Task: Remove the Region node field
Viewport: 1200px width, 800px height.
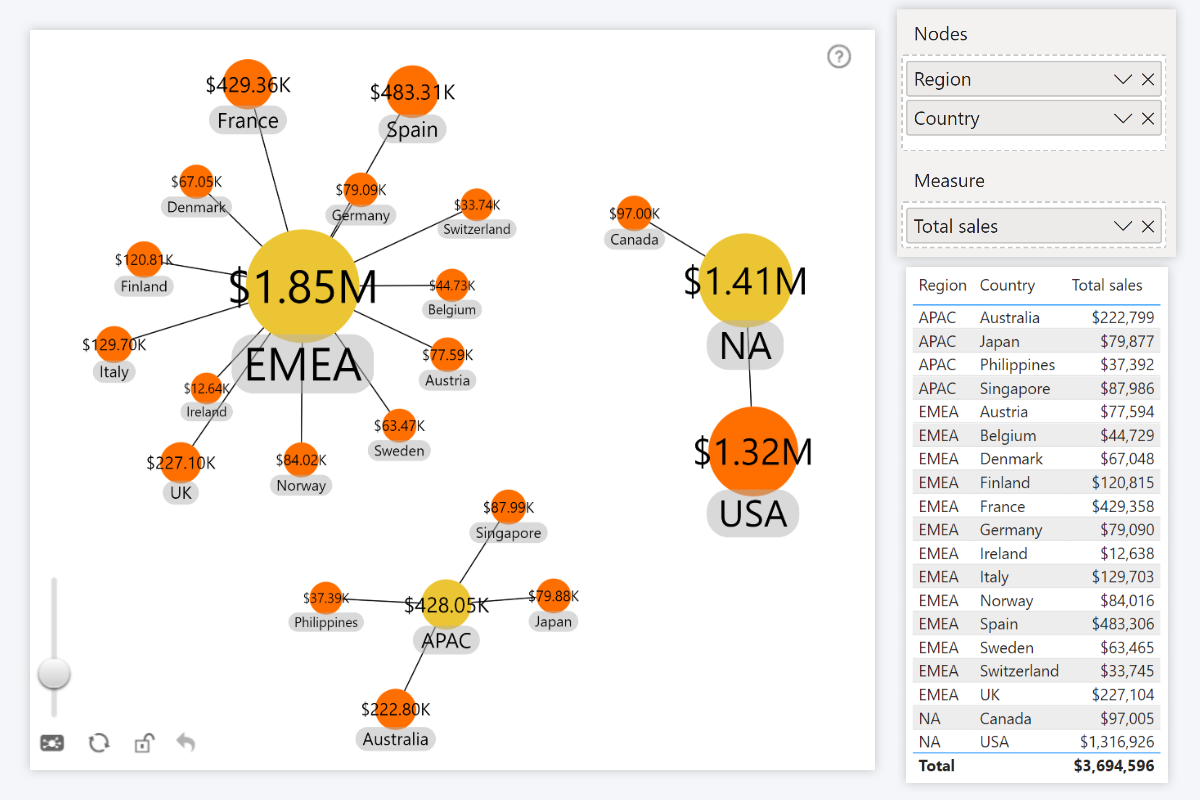Action: tap(1148, 79)
